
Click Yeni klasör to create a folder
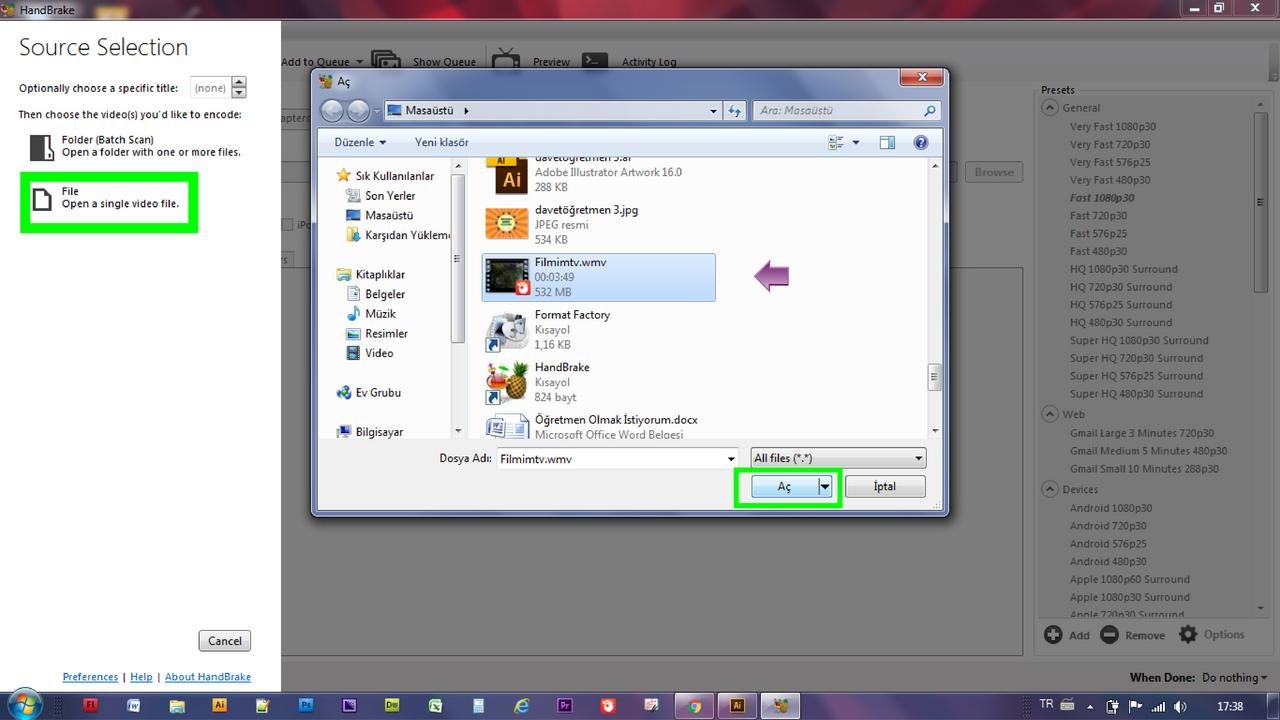point(442,143)
